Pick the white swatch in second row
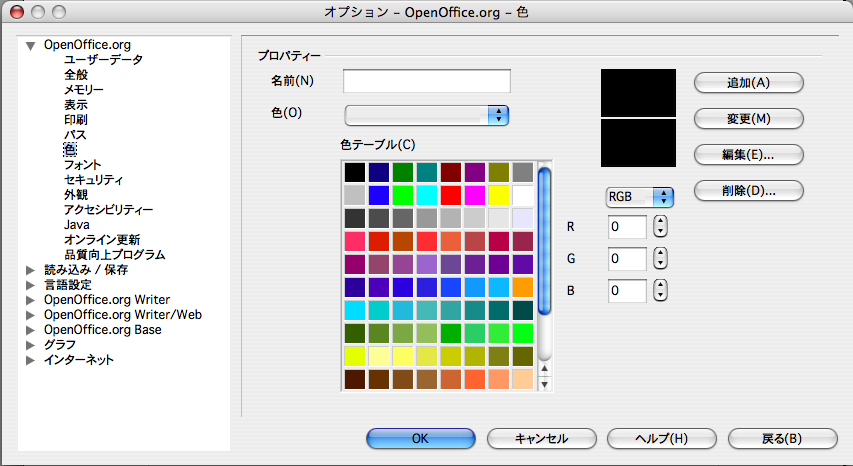Image resolution: width=853 pixels, height=466 pixels. pyautogui.click(x=522, y=195)
